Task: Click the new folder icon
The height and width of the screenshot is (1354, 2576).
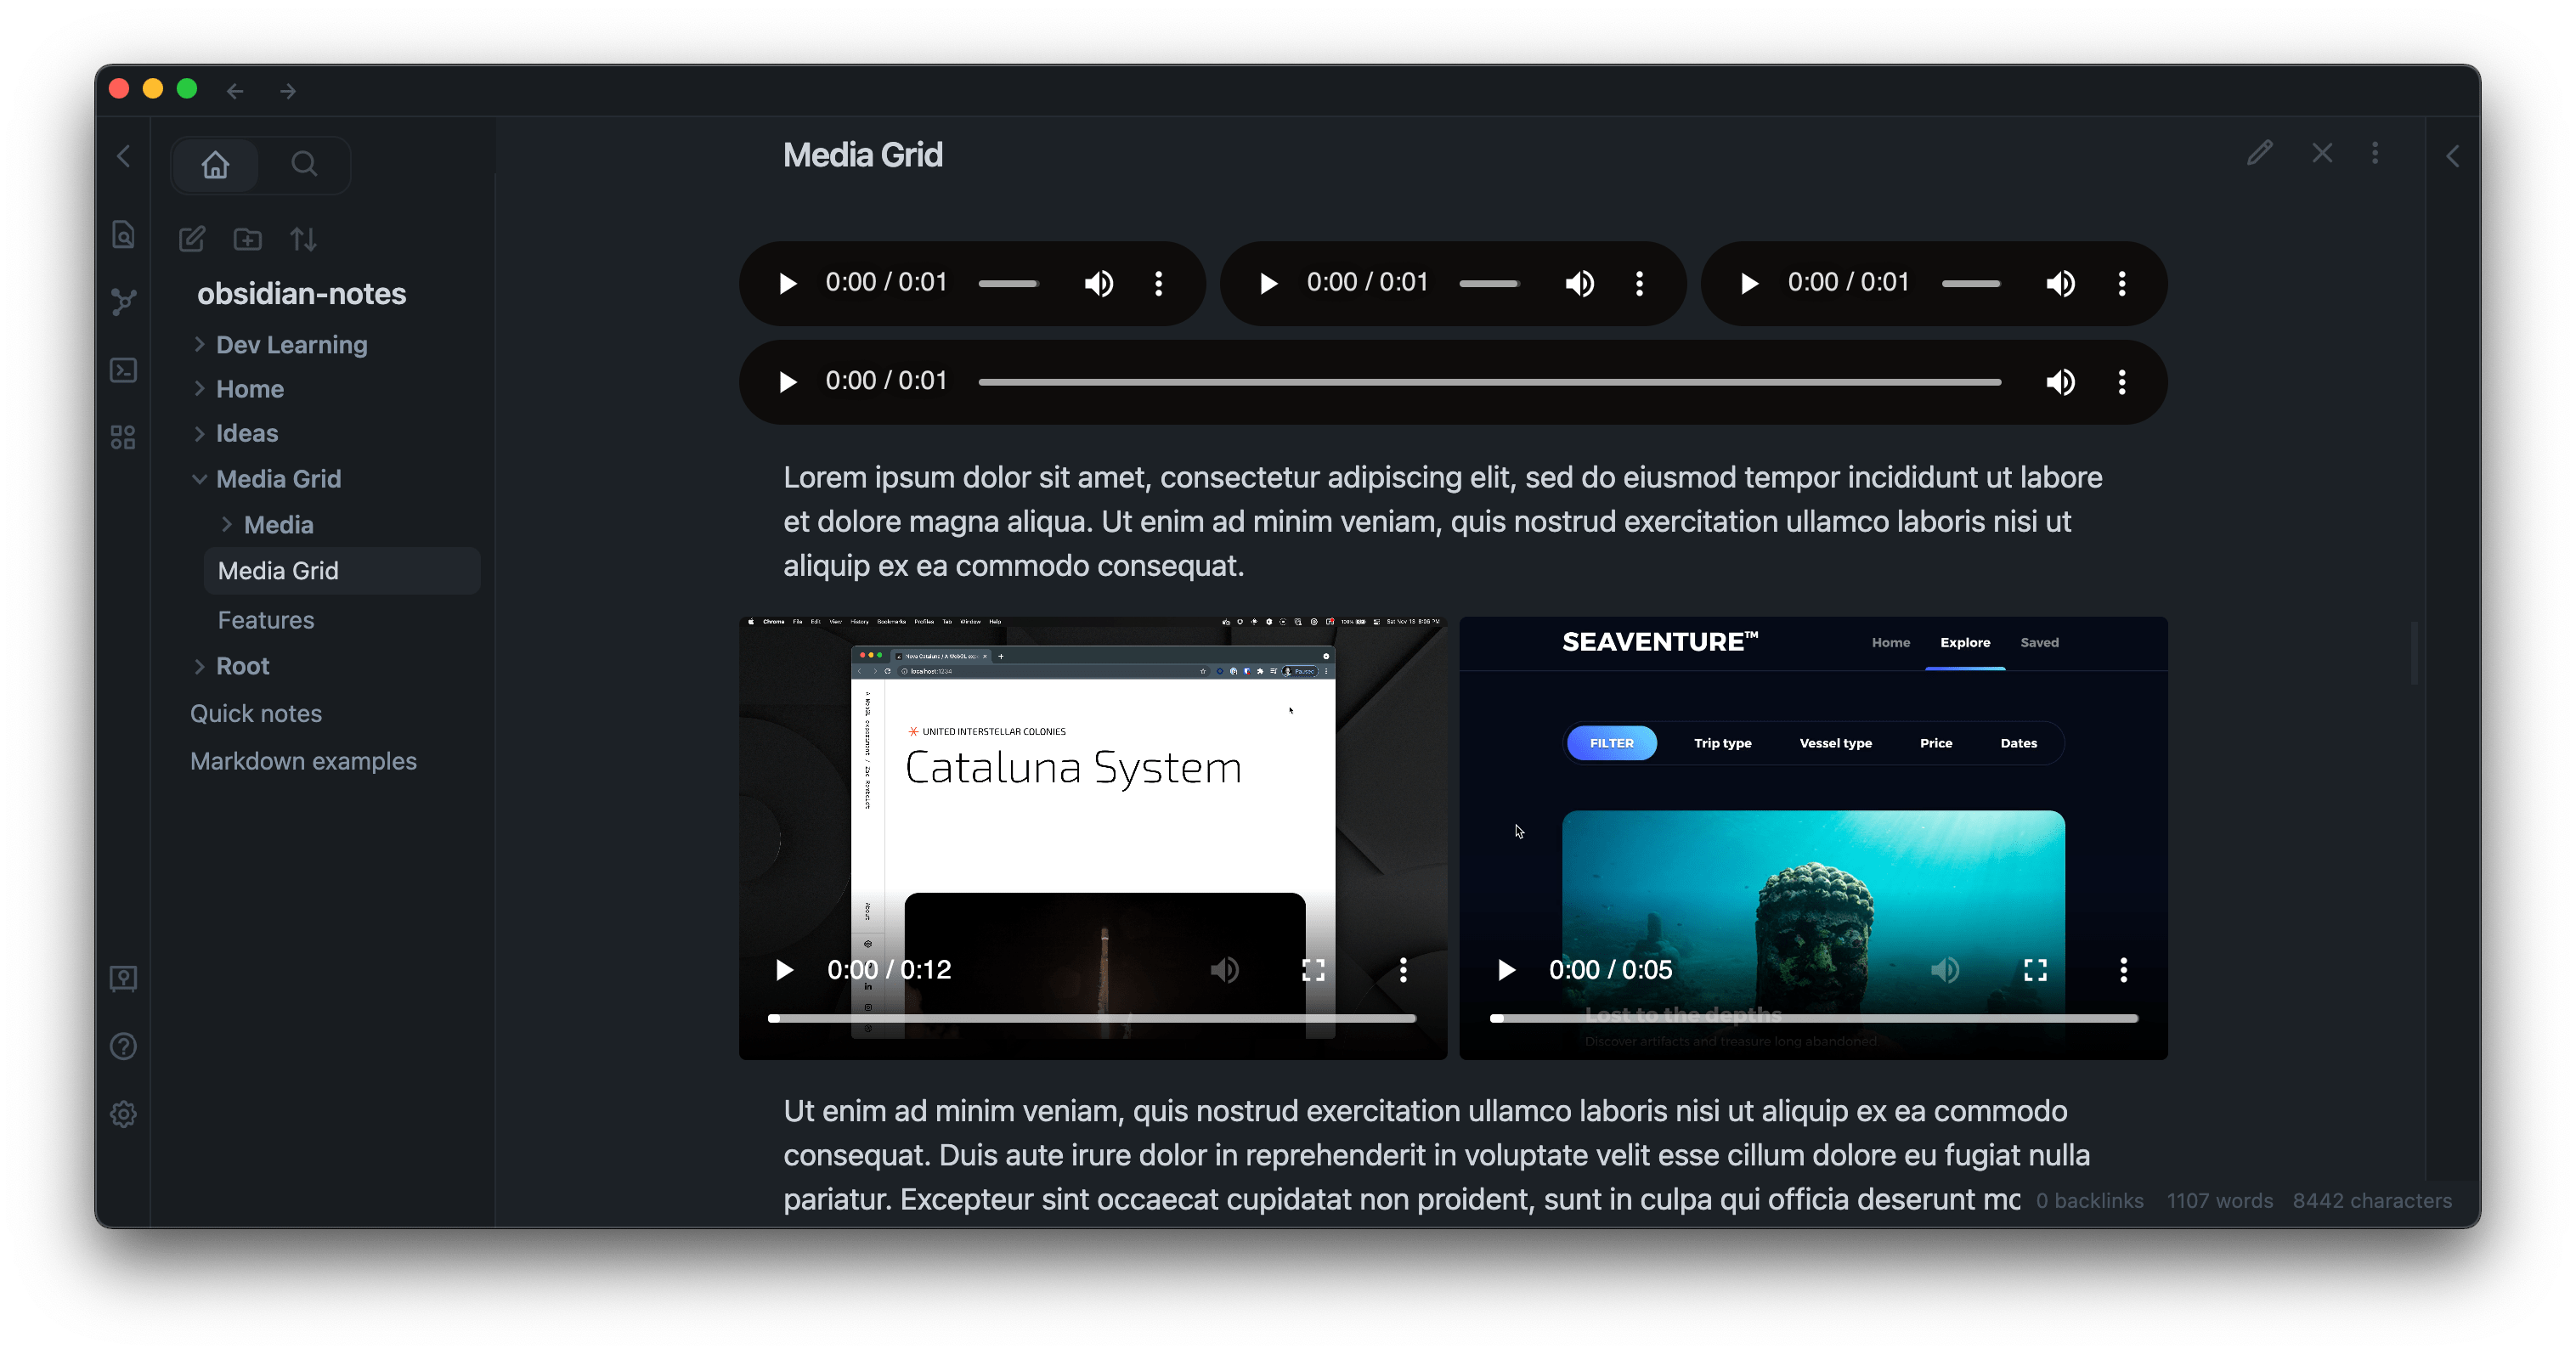Action: (x=247, y=239)
